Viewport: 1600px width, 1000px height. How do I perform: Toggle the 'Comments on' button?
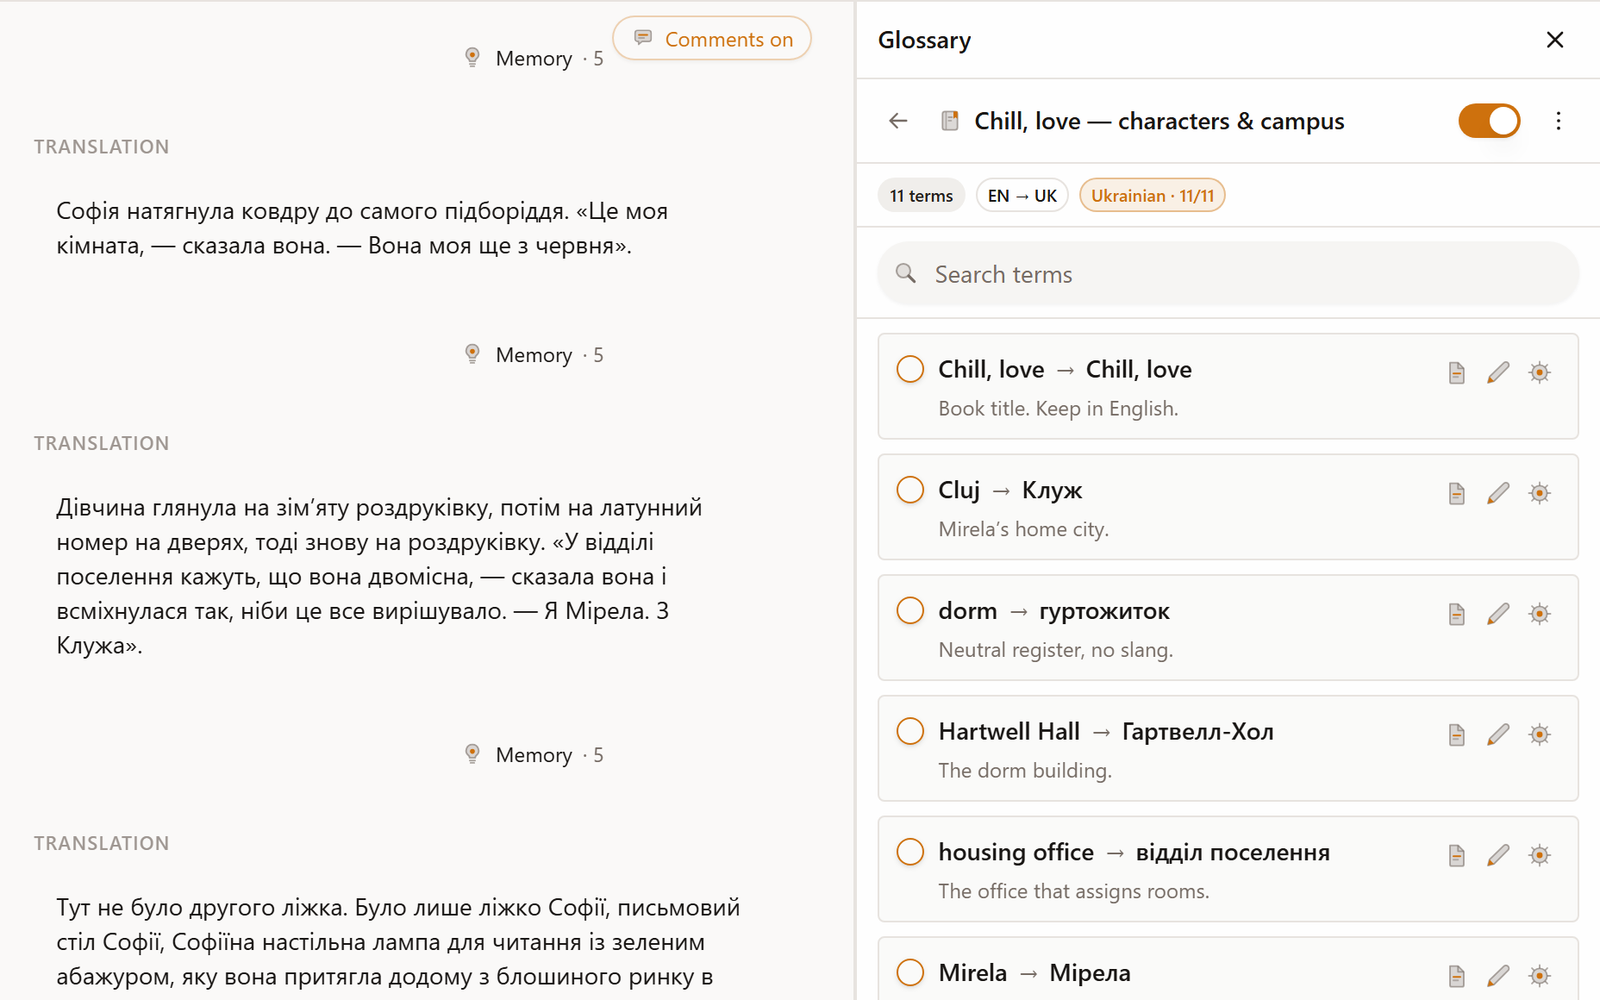pos(712,39)
